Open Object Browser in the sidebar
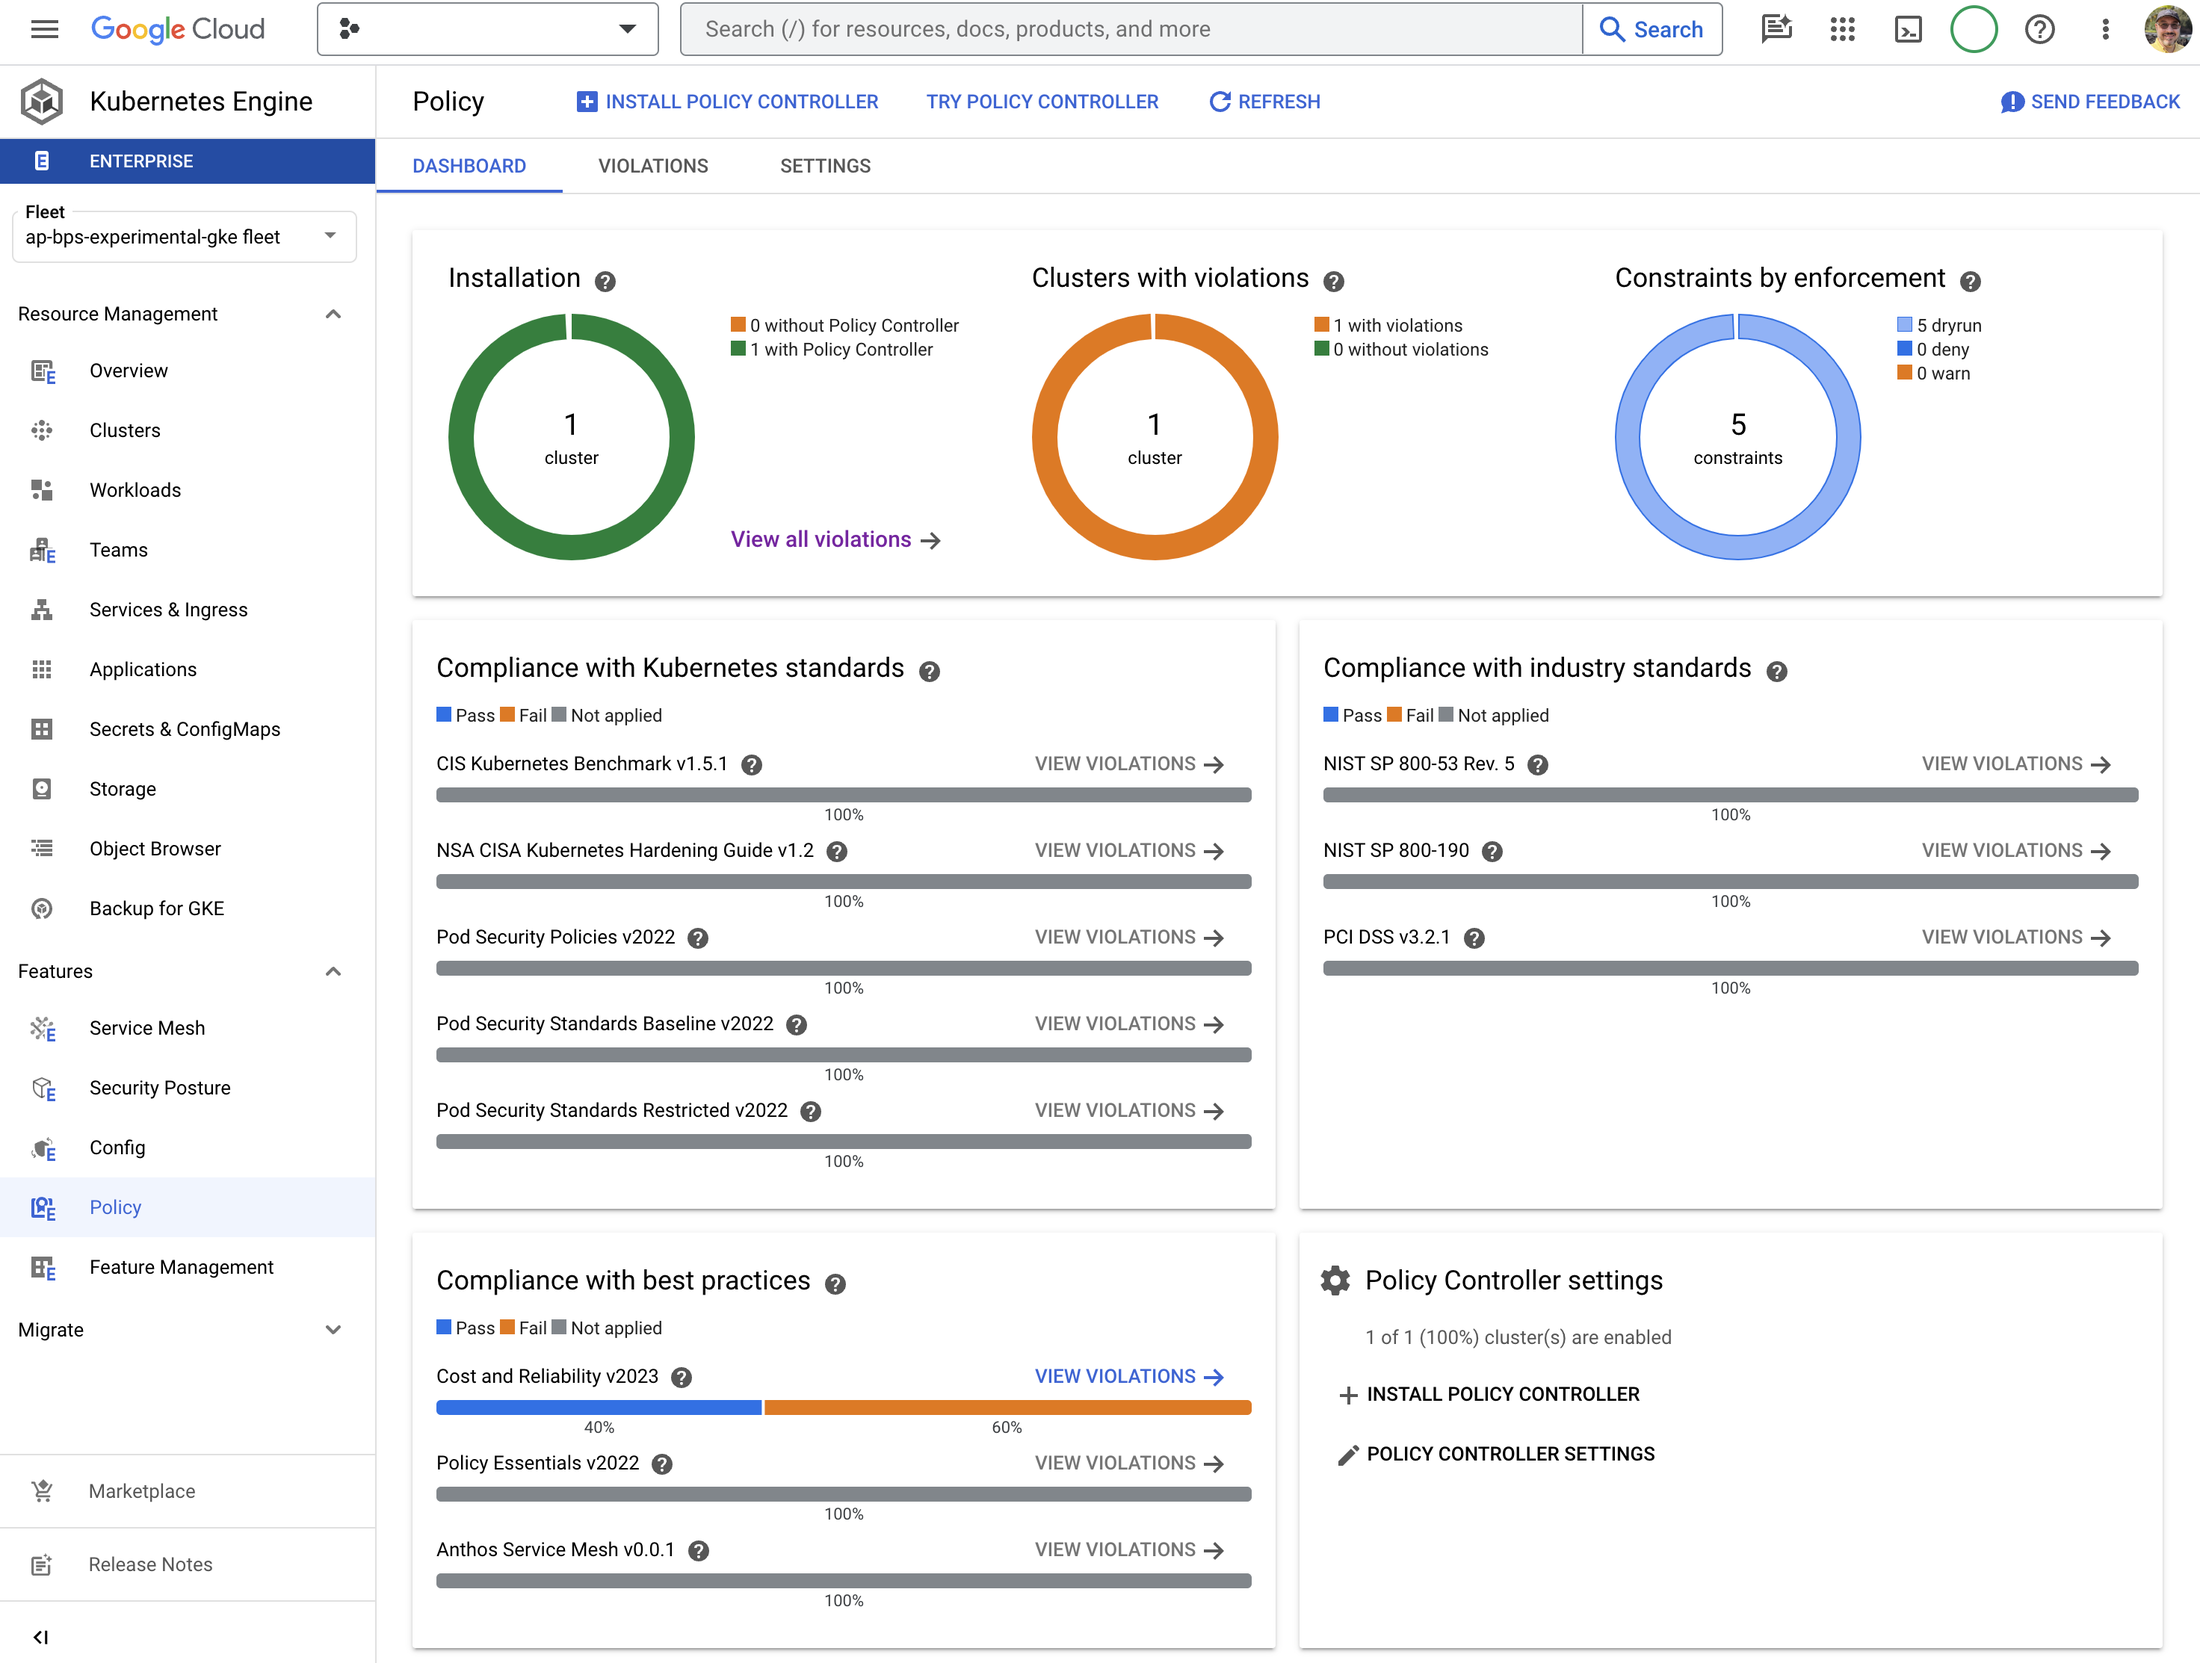Image resolution: width=2200 pixels, height=1663 pixels. tap(188, 849)
